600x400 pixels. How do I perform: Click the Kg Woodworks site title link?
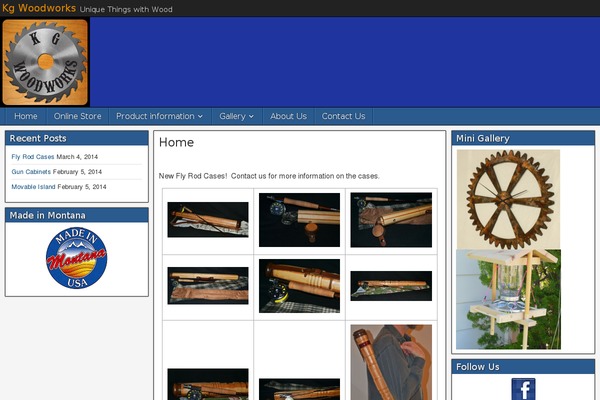(x=39, y=8)
